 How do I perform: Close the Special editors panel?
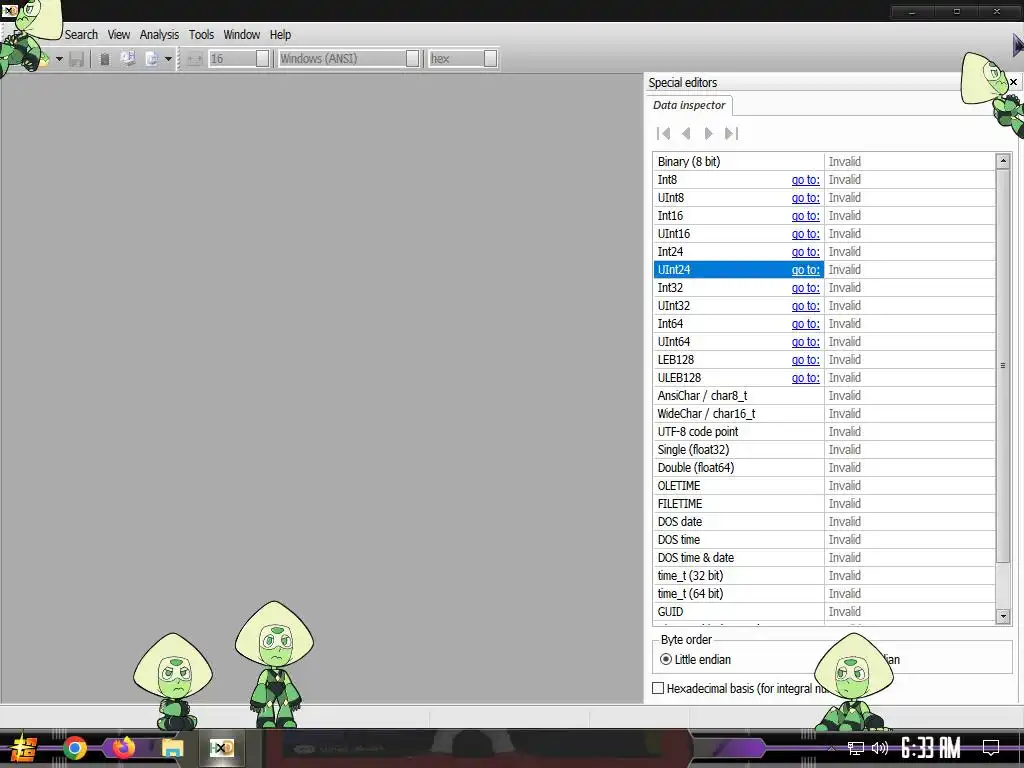pyautogui.click(x=1013, y=82)
